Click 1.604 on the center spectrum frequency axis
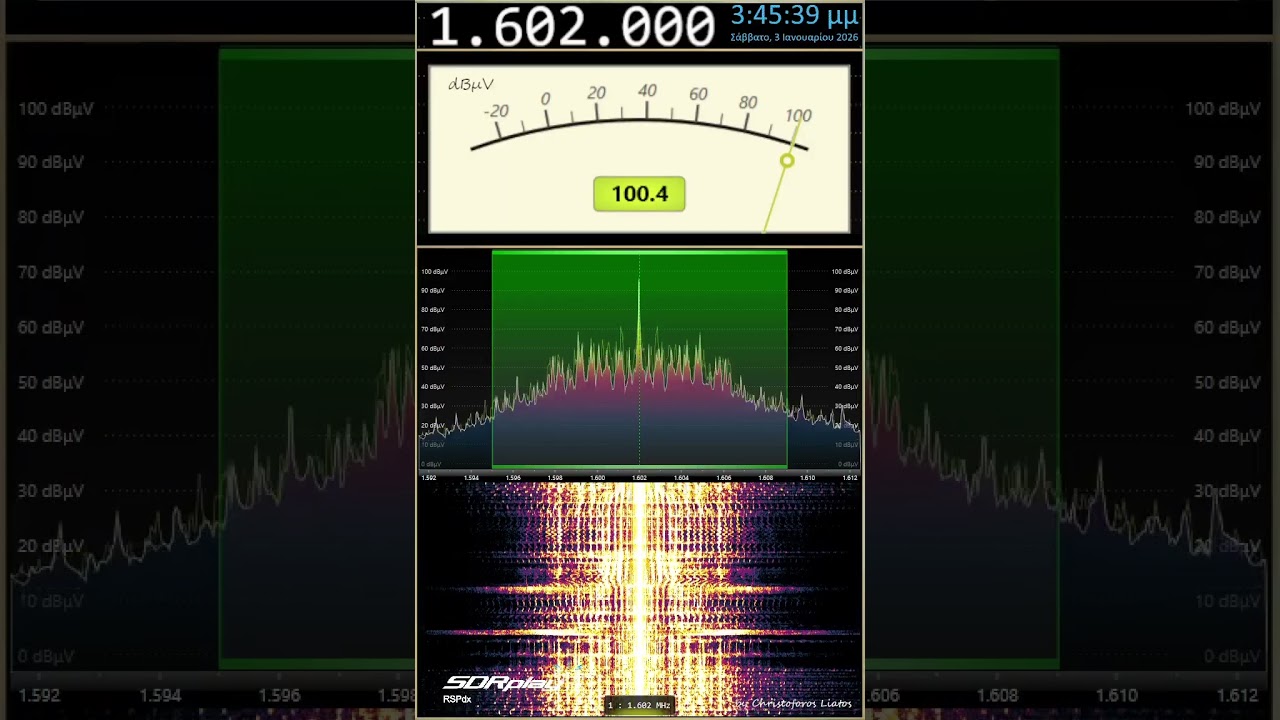 pos(681,478)
